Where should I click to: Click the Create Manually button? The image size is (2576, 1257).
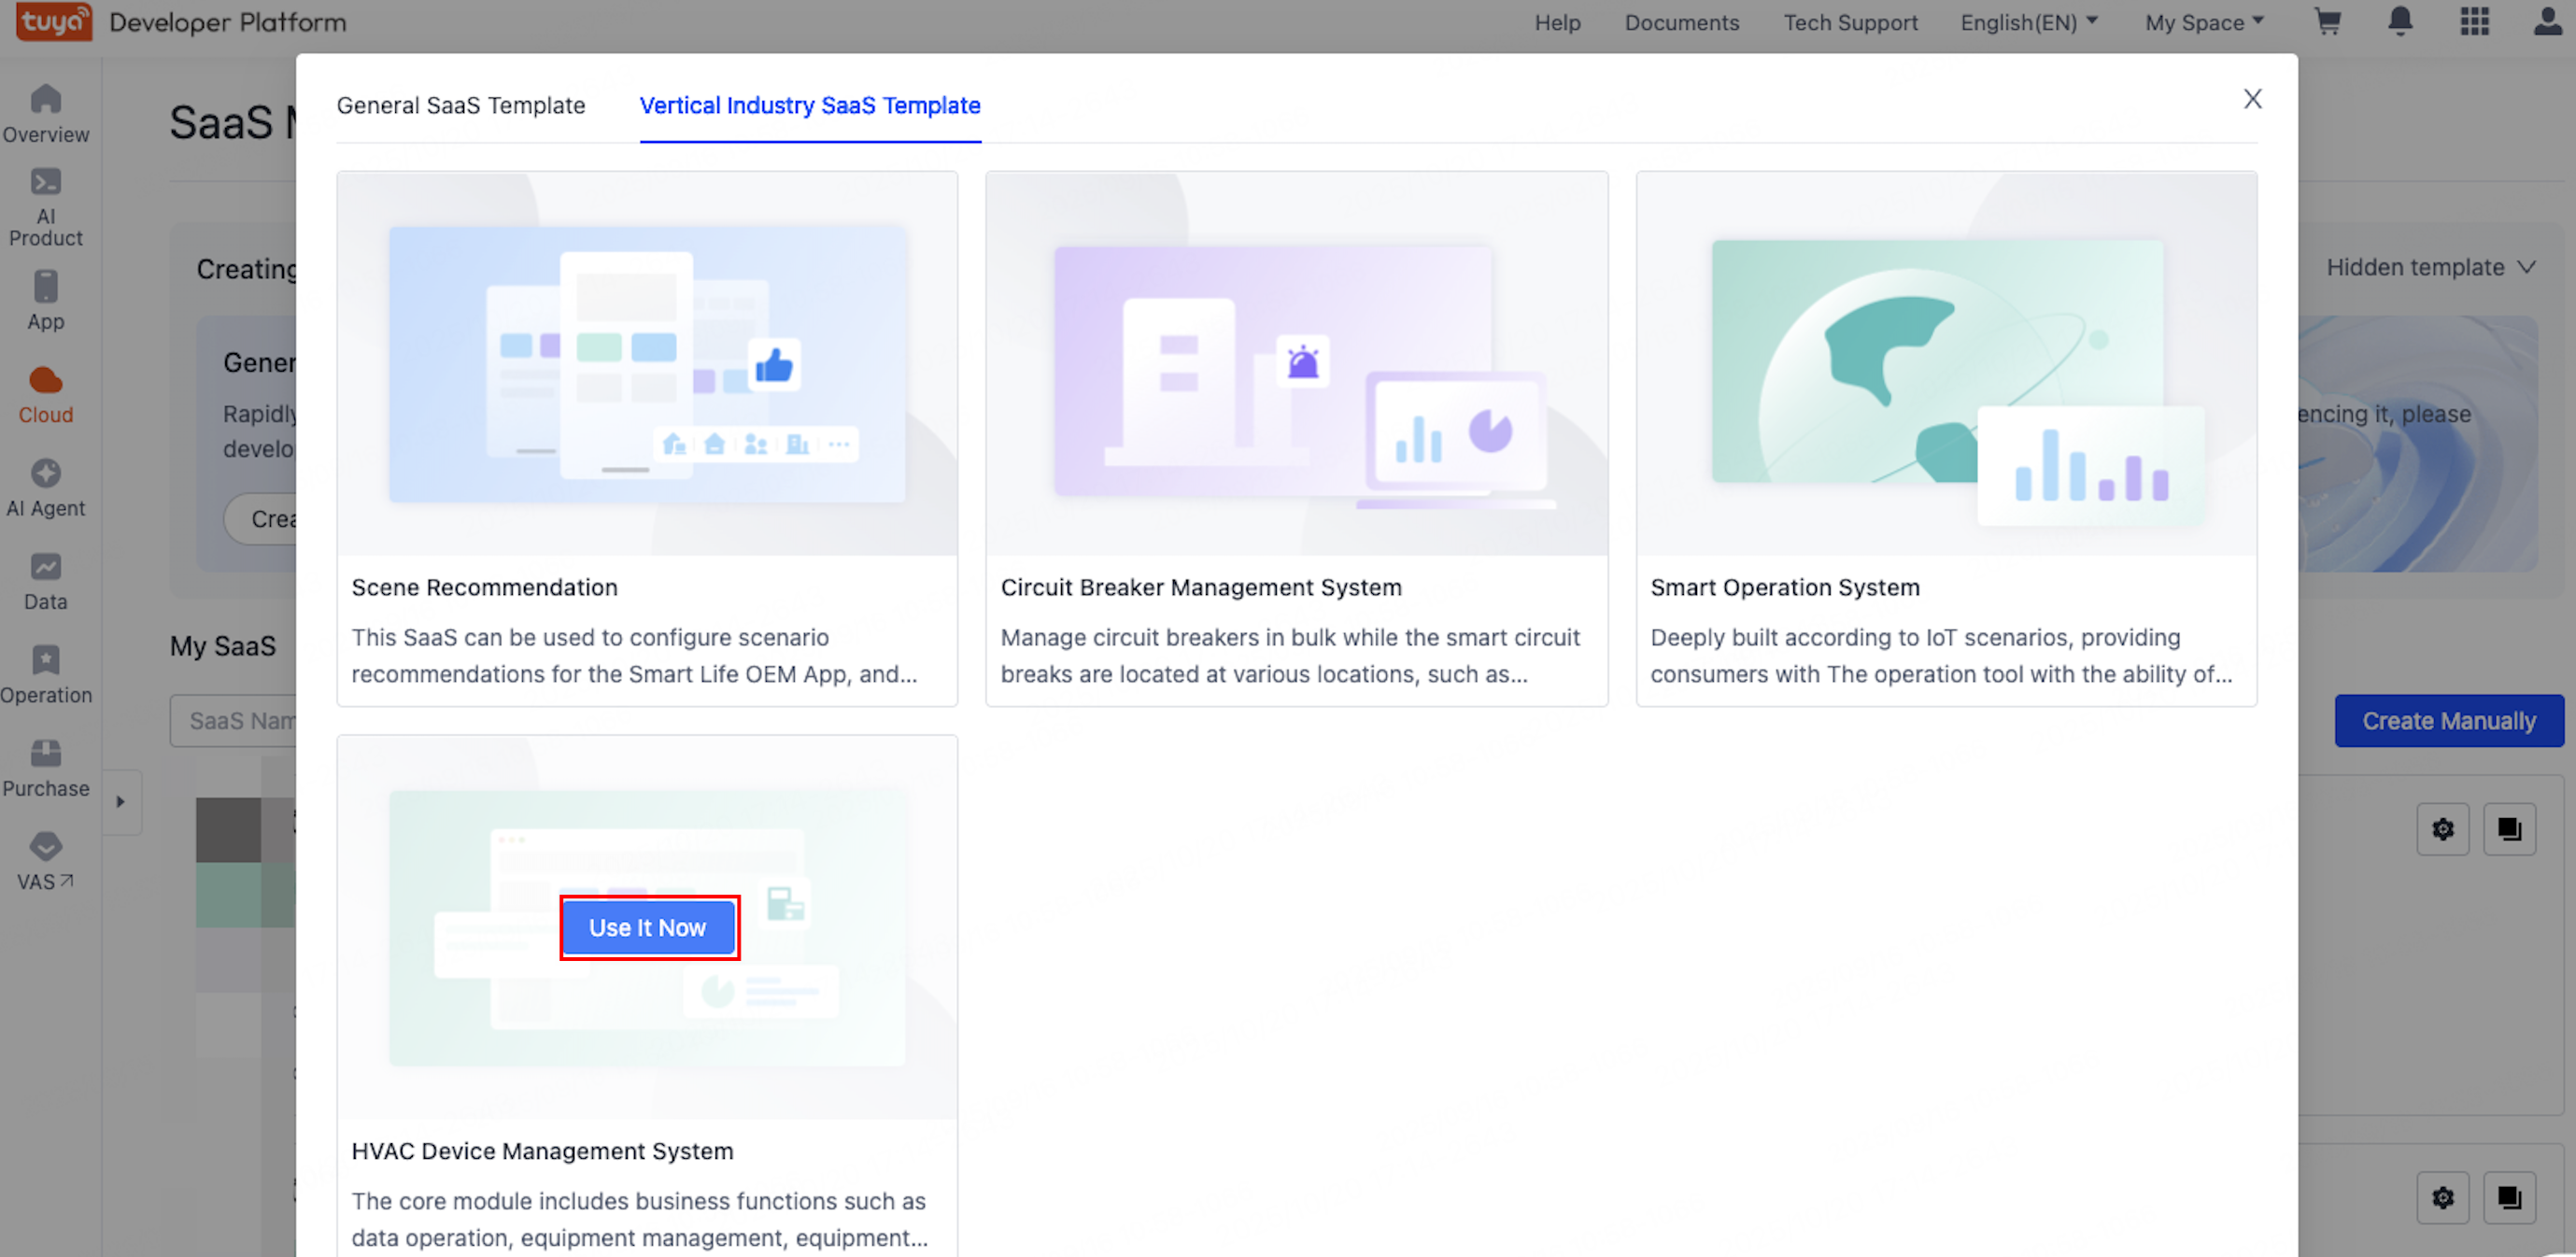click(2448, 720)
